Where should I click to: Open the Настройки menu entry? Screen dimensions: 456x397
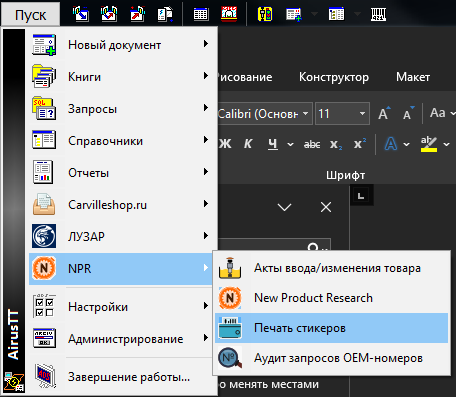[121, 307]
